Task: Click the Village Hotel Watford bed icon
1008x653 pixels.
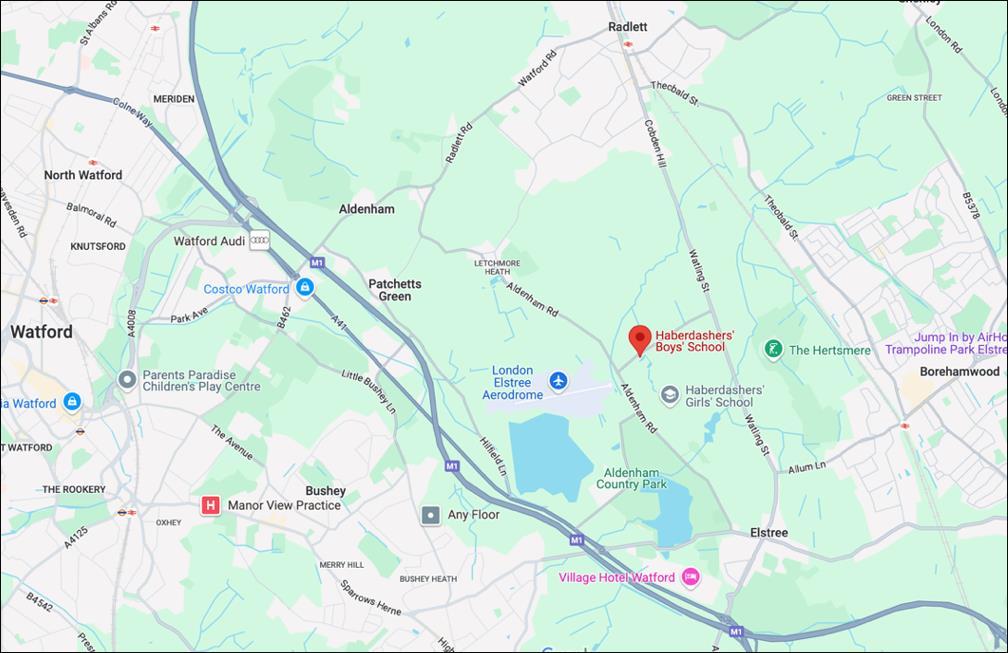Action: 691,577
